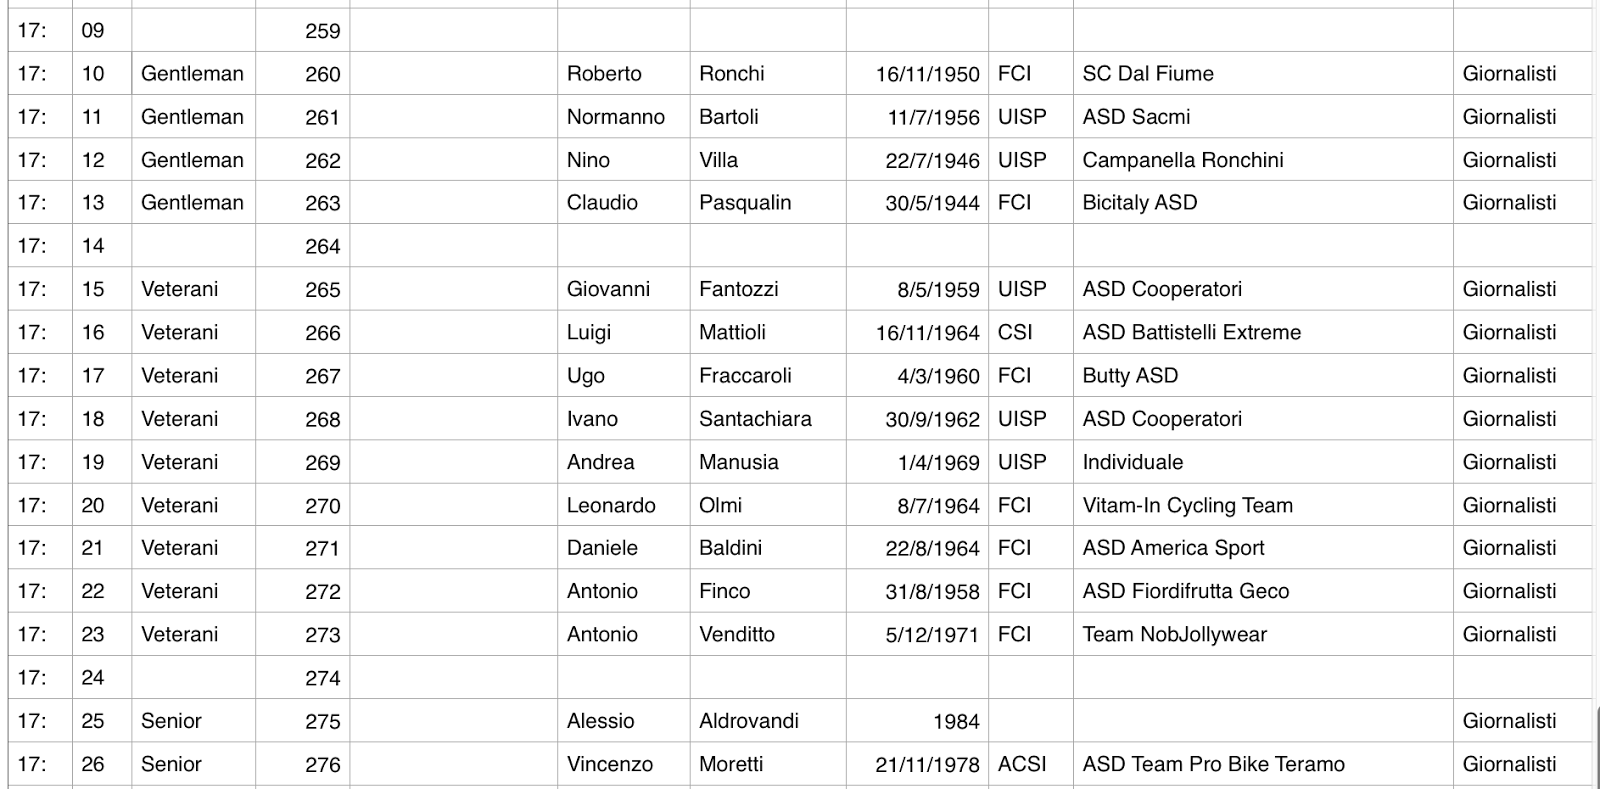Screen dimensions: 1600x789
Task: Click the ASD Fiordifrutta Geco cell
Action: click(x=1263, y=590)
